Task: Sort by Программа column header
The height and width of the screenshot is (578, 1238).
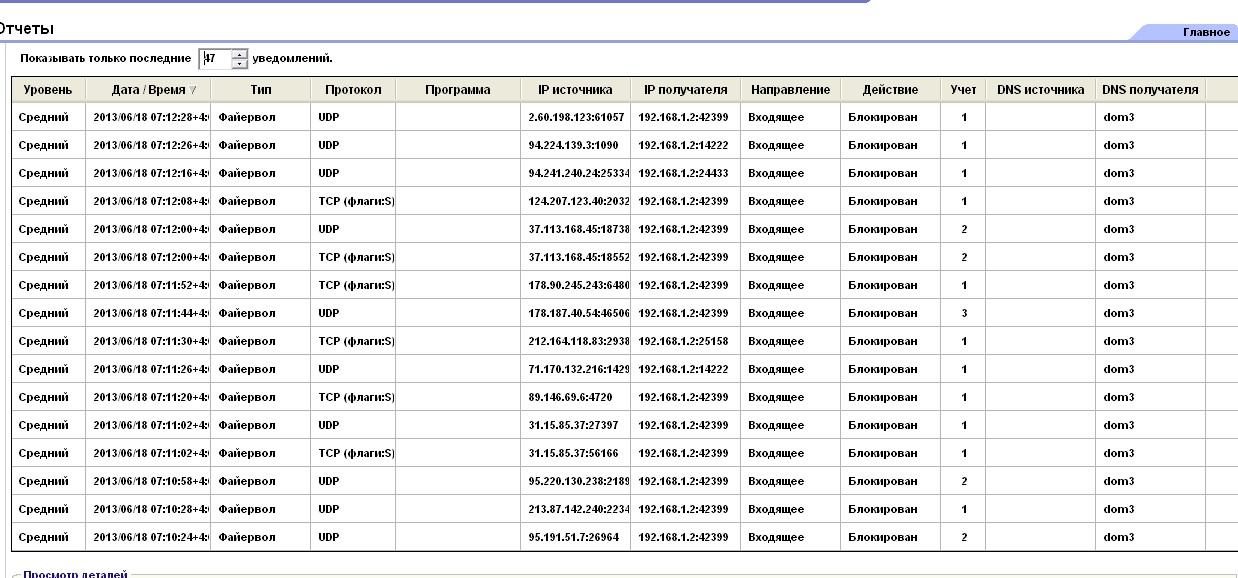Action: [458, 90]
